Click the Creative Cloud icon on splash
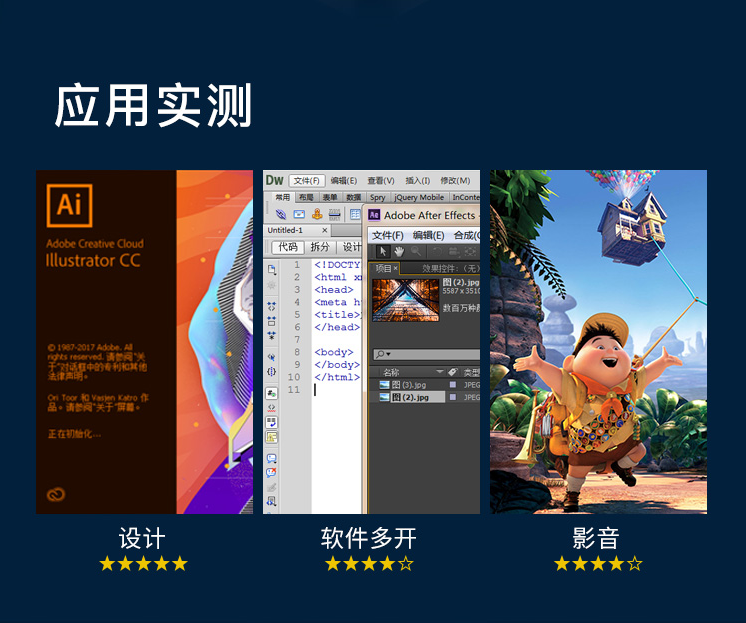The height and width of the screenshot is (623, 746). pos(55,494)
